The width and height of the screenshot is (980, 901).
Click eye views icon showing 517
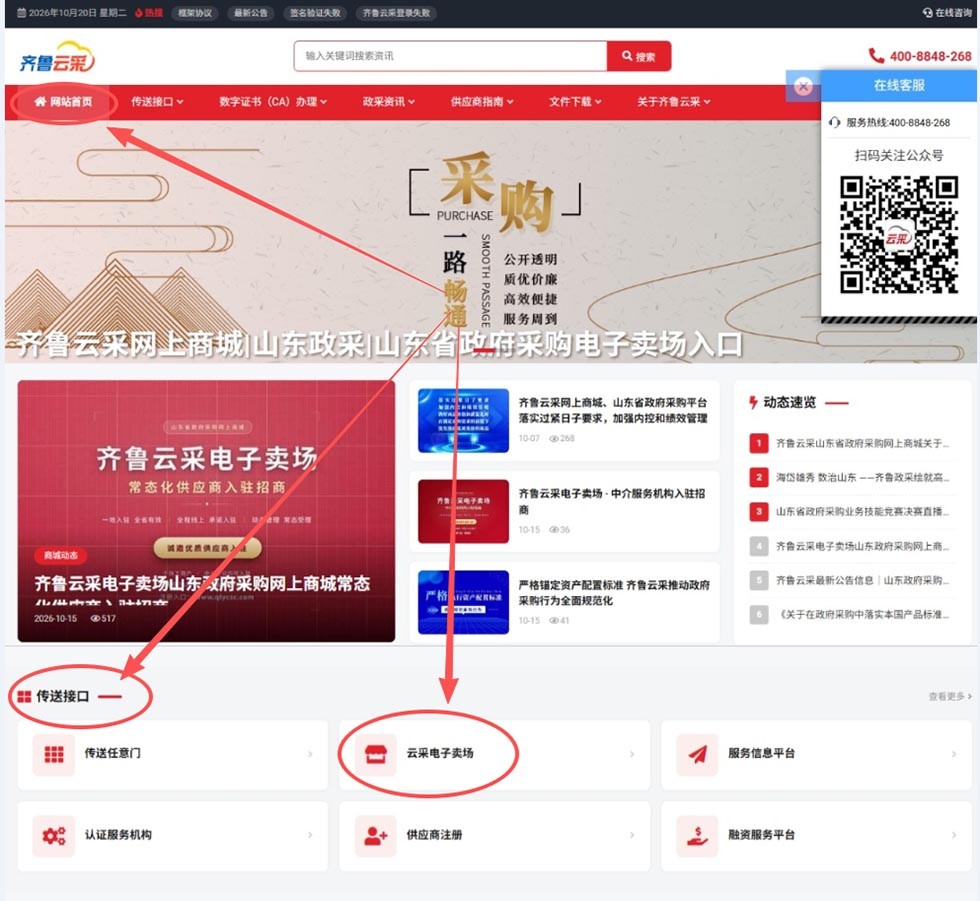pyautogui.click(x=95, y=619)
